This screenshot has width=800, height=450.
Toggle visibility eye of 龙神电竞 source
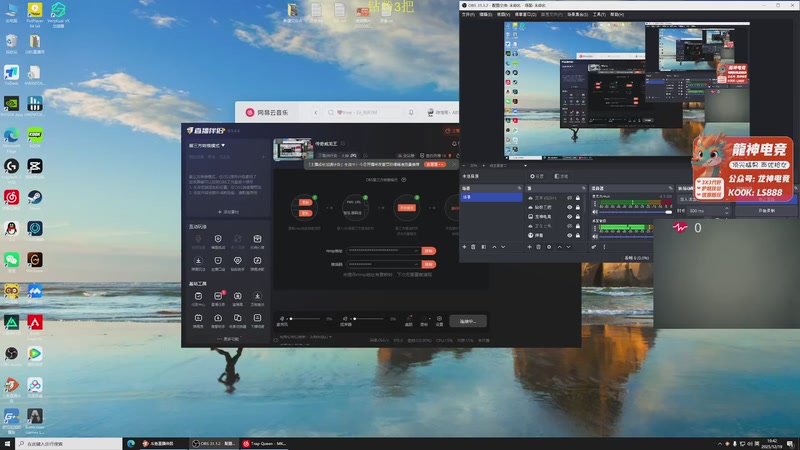(569, 217)
